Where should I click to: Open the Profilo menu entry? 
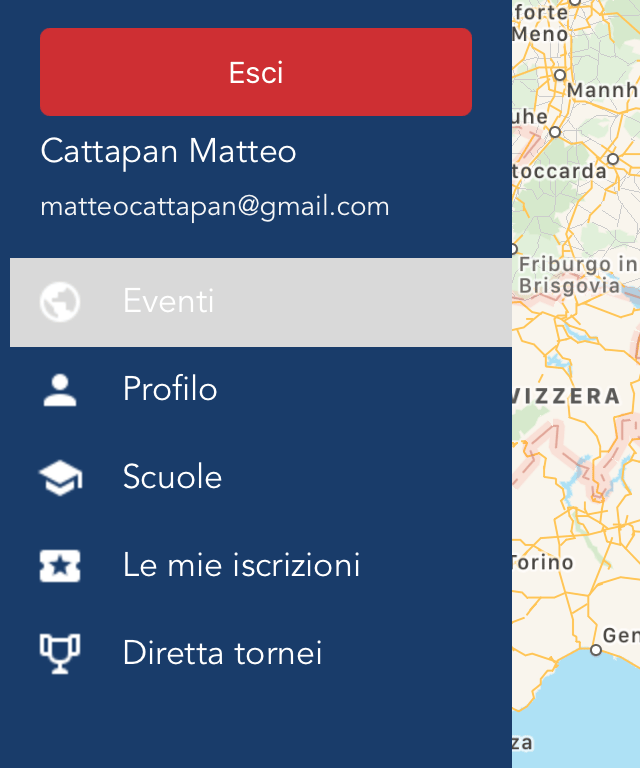coord(170,389)
